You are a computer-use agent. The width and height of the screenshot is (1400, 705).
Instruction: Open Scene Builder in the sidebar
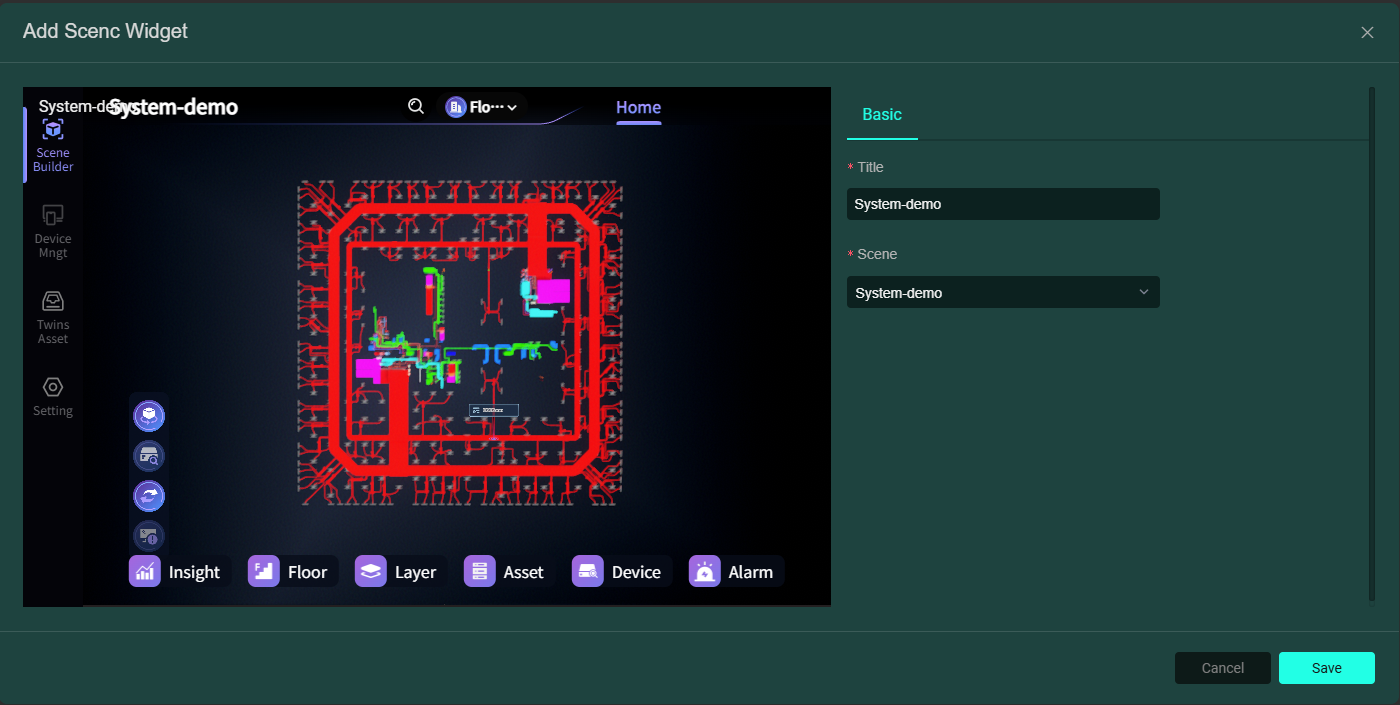(x=53, y=145)
